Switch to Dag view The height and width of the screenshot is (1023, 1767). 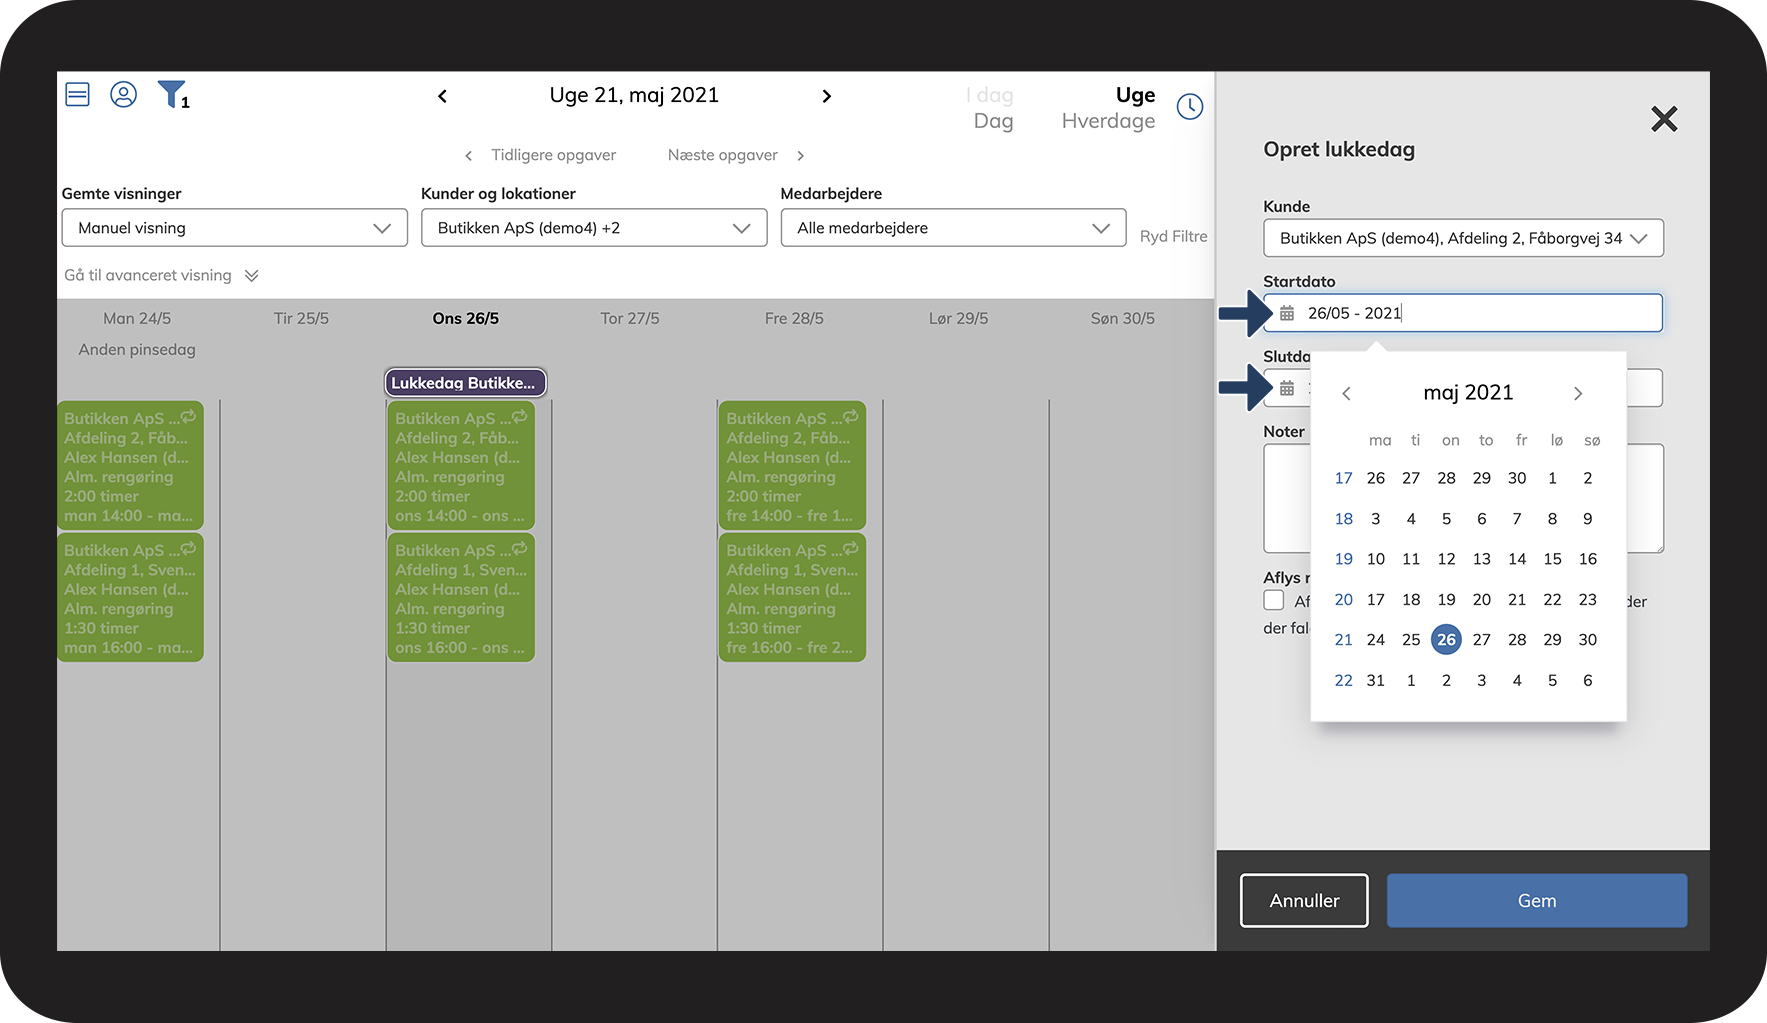point(993,121)
